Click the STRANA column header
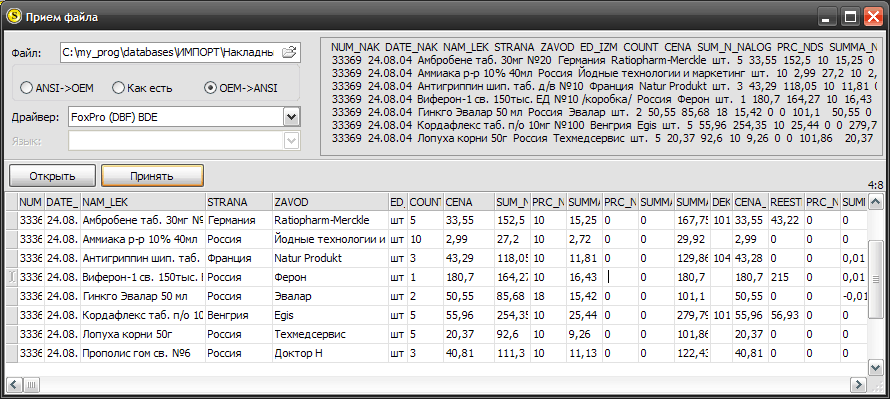Screen dimensions: 890x399 pyautogui.click(x=238, y=201)
